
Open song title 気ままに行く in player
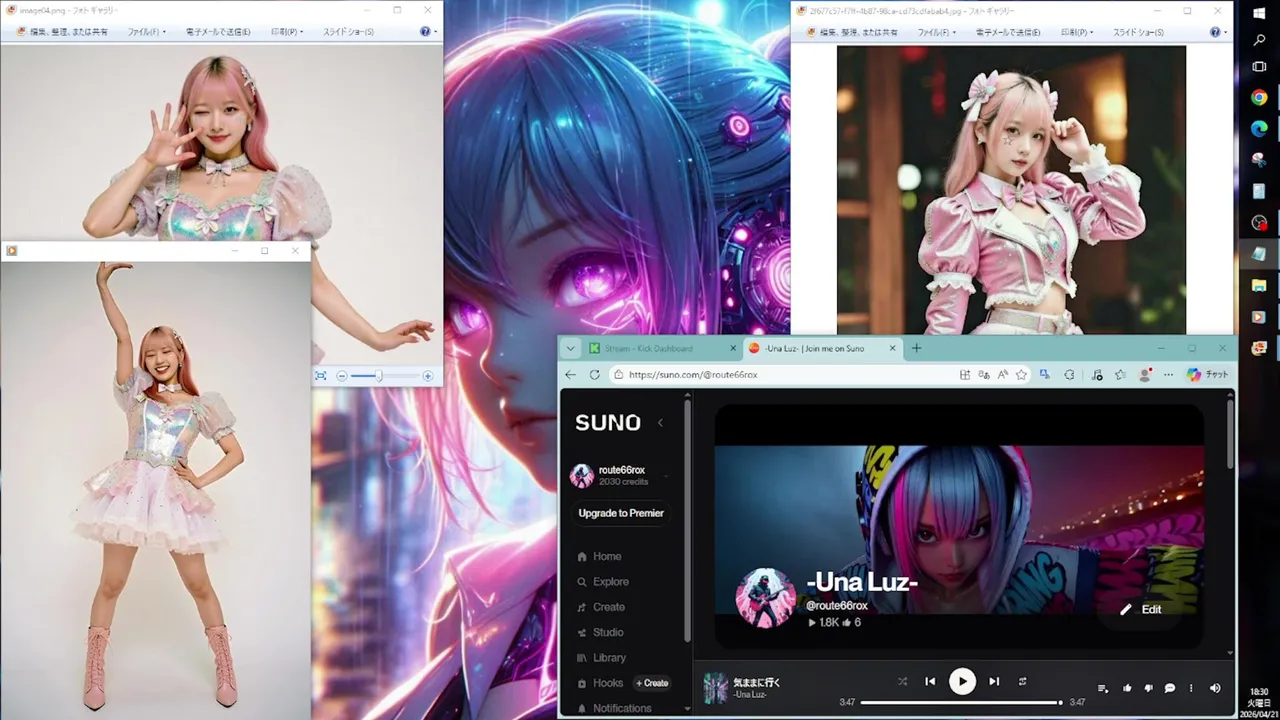click(x=756, y=682)
